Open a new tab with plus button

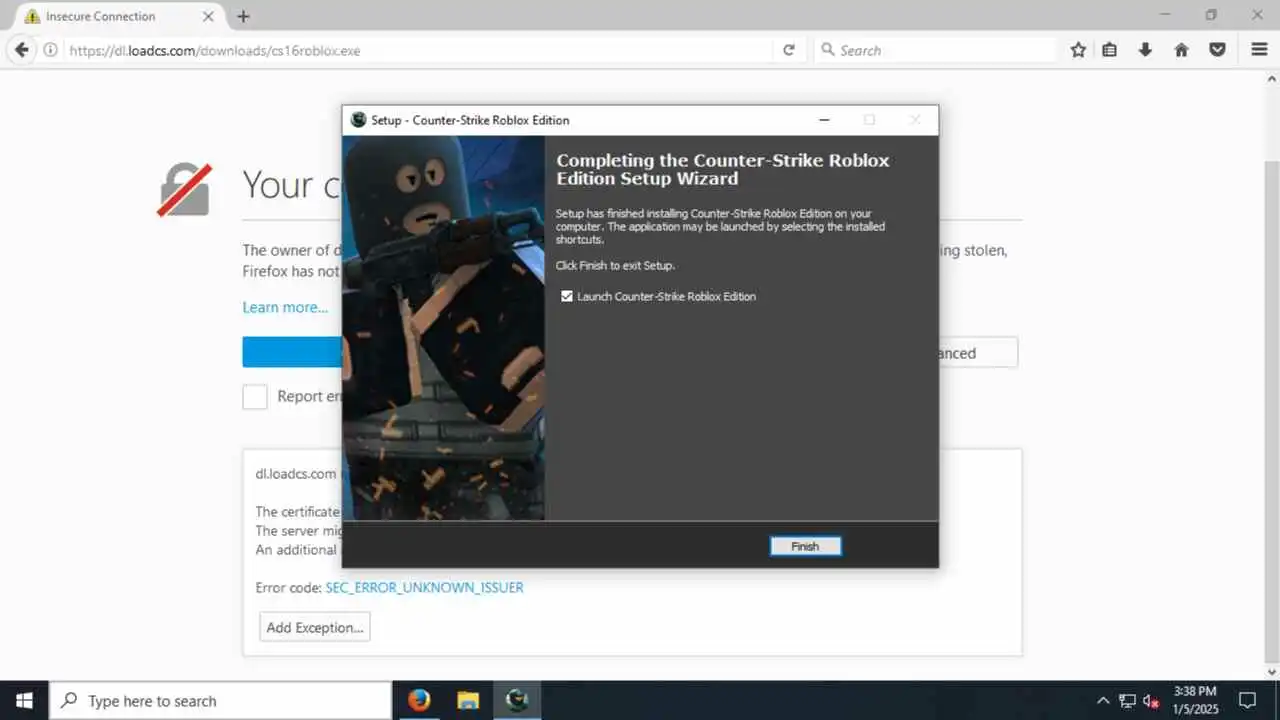(243, 16)
